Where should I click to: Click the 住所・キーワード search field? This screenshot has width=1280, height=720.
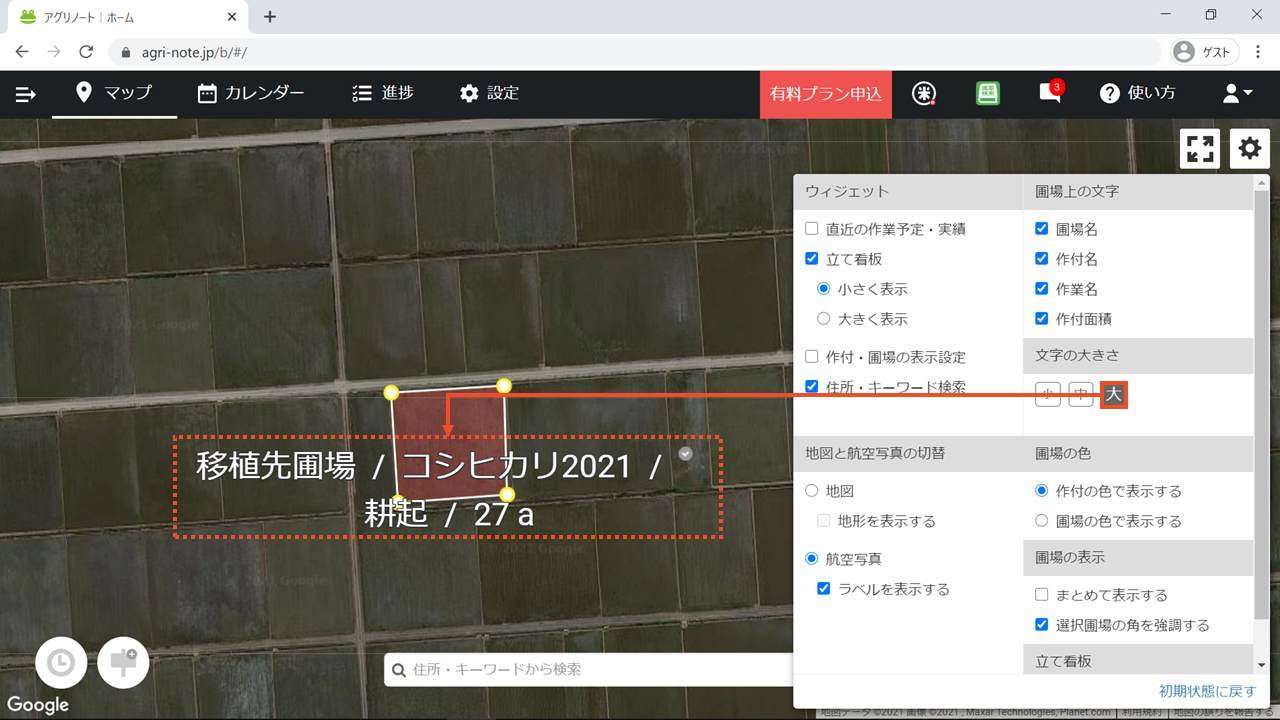[x=590, y=669]
